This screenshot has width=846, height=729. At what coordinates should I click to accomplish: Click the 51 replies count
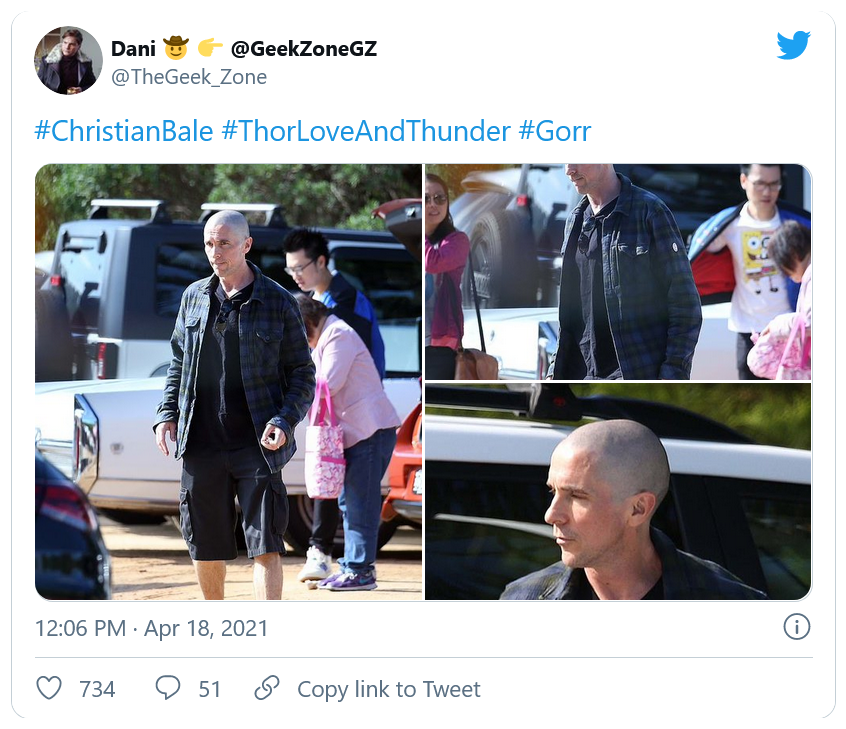click(x=210, y=689)
